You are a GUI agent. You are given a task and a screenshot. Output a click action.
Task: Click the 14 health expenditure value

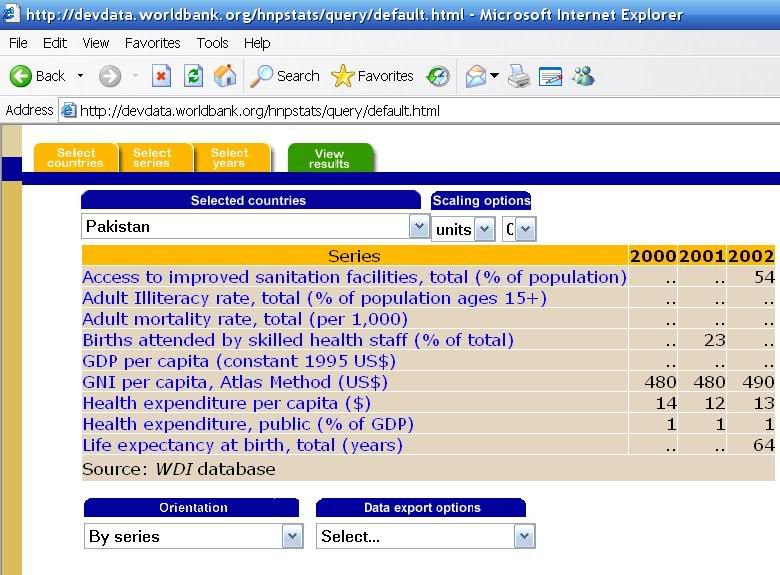coord(666,403)
